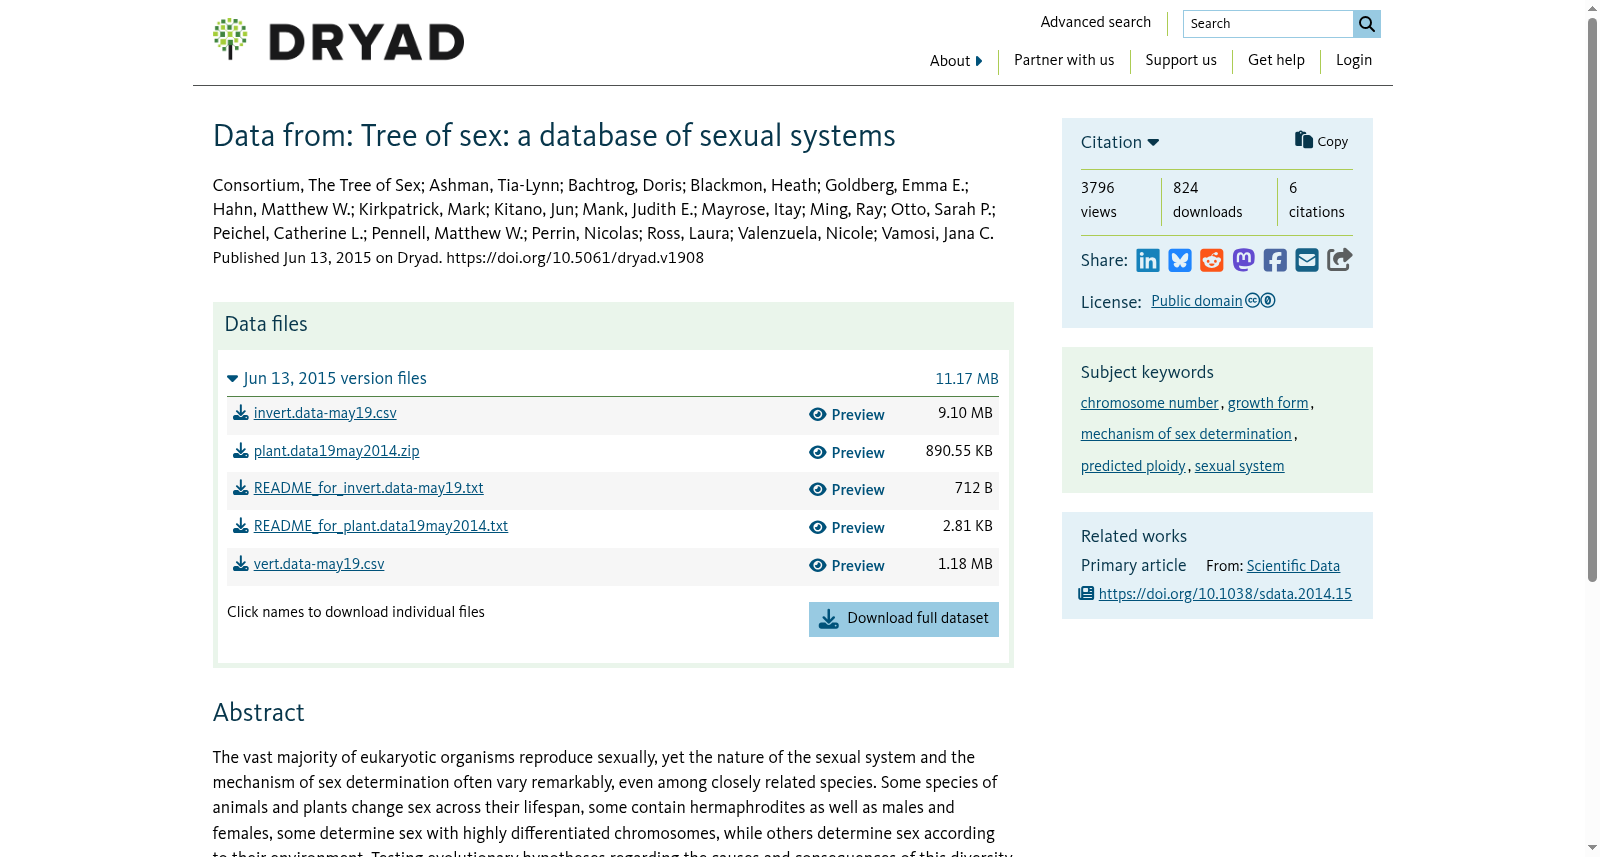Expand the About menu
This screenshot has height=857, width=1600.
point(956,61)
